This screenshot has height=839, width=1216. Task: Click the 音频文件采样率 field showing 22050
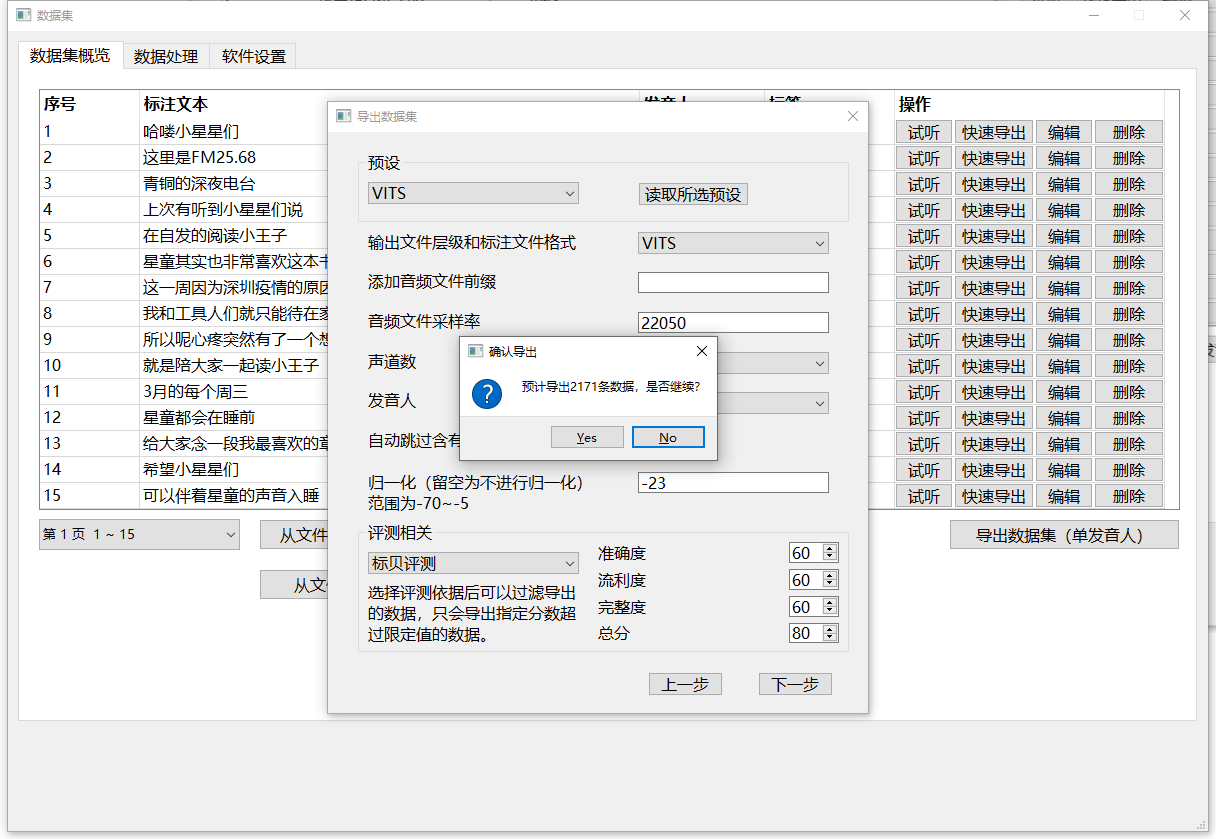733,322
